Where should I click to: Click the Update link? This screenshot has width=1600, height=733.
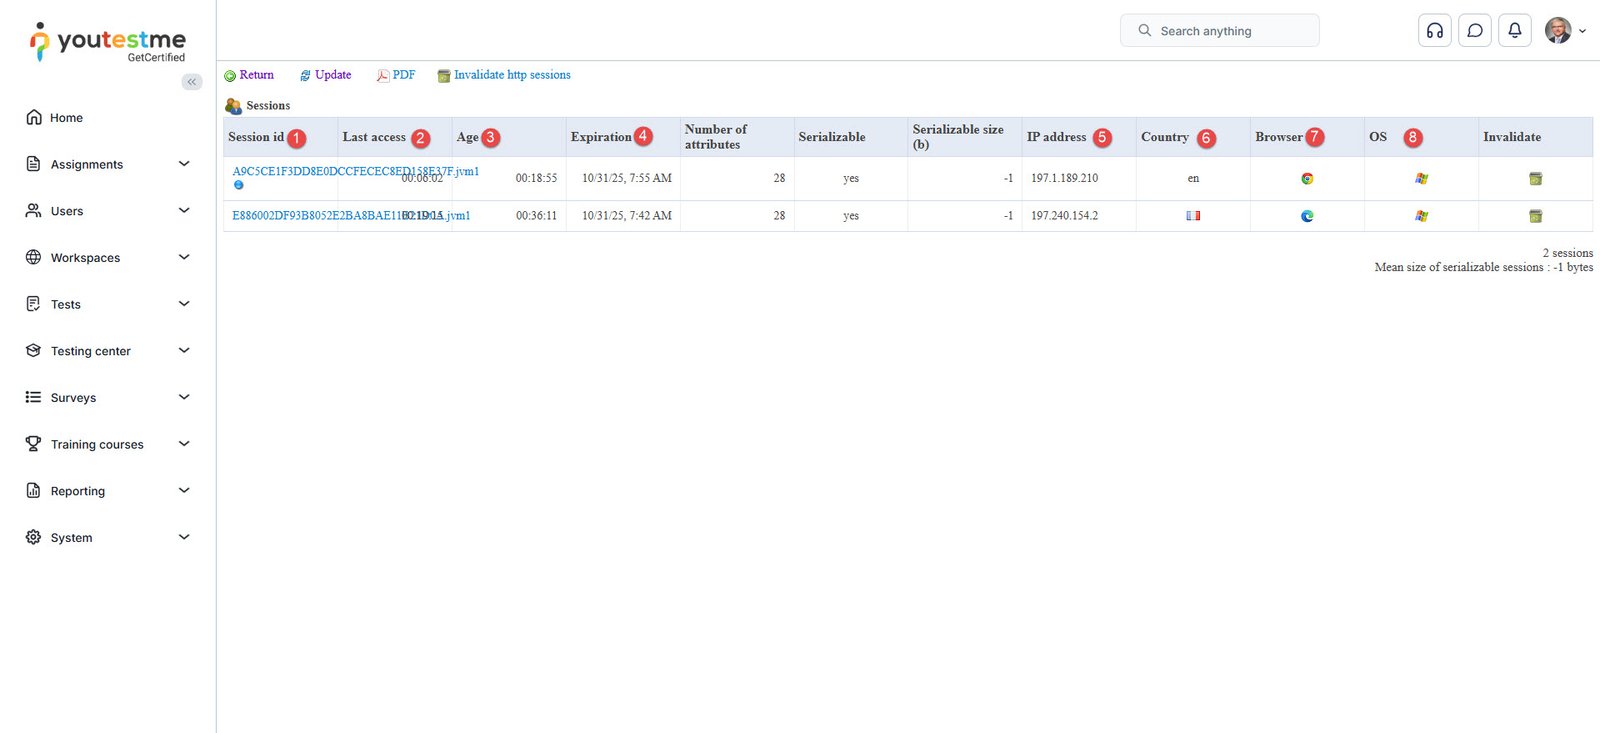click(332, 75)
